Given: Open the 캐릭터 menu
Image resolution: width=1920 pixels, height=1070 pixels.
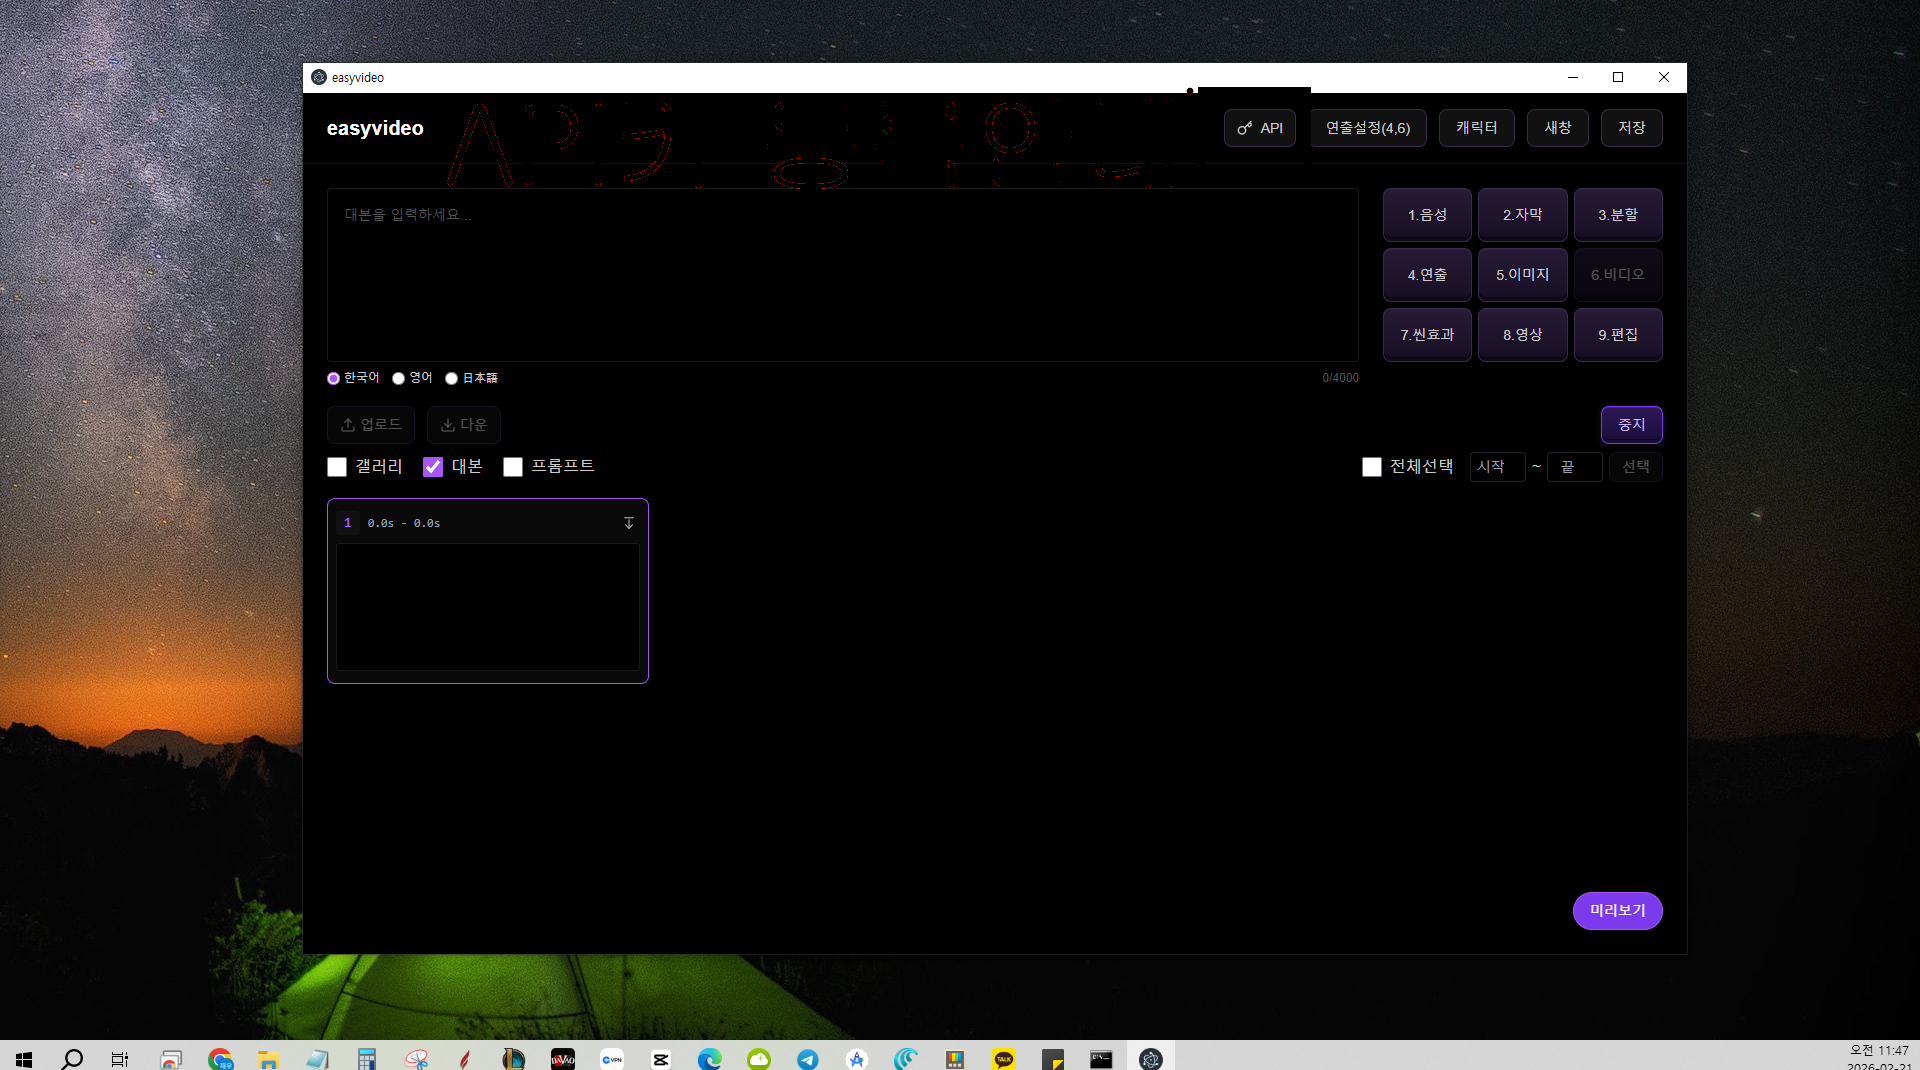Looking at the screenshot, I should (1477, 128).
